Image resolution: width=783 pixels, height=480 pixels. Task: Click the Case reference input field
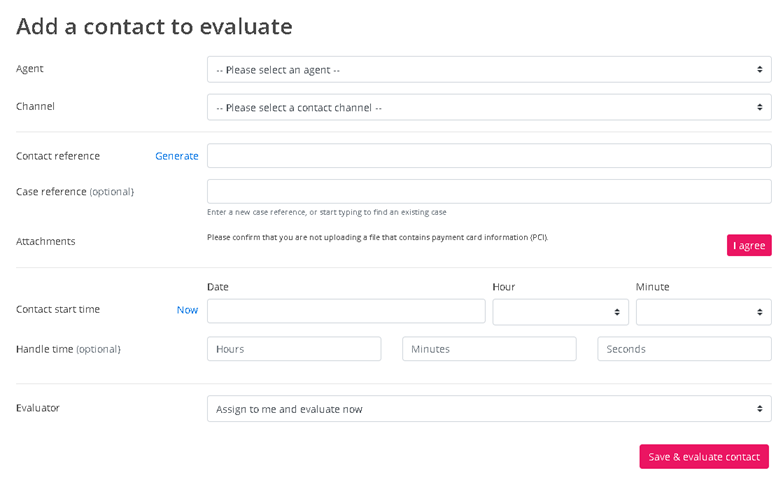pos(488,191)
